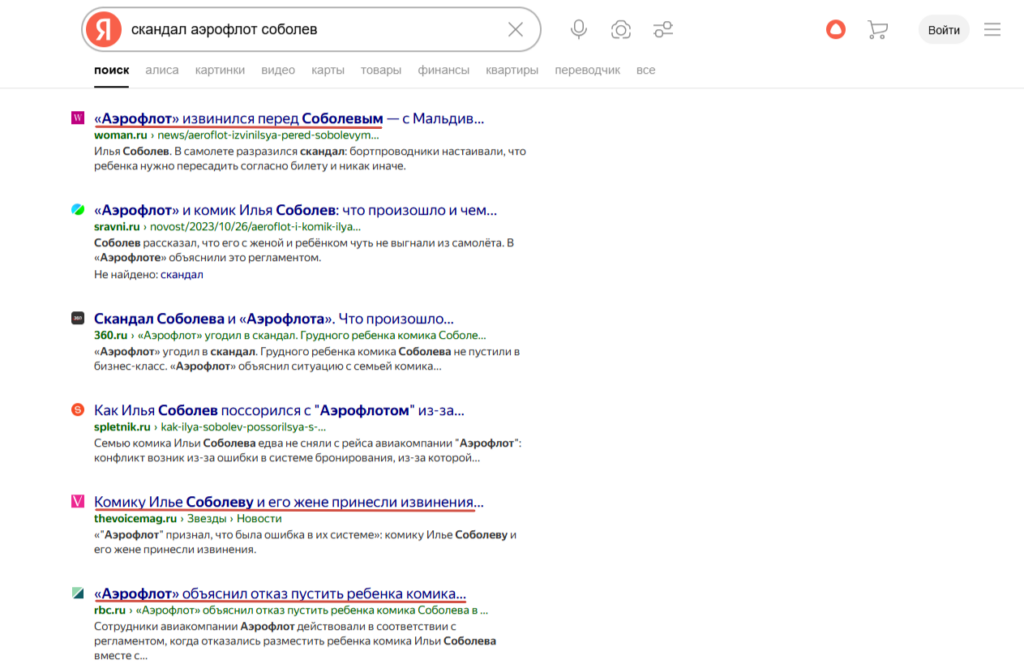This screenshot has height=664, width=1024.
Task: Focus the search input field
Action: tap(313, 29)
